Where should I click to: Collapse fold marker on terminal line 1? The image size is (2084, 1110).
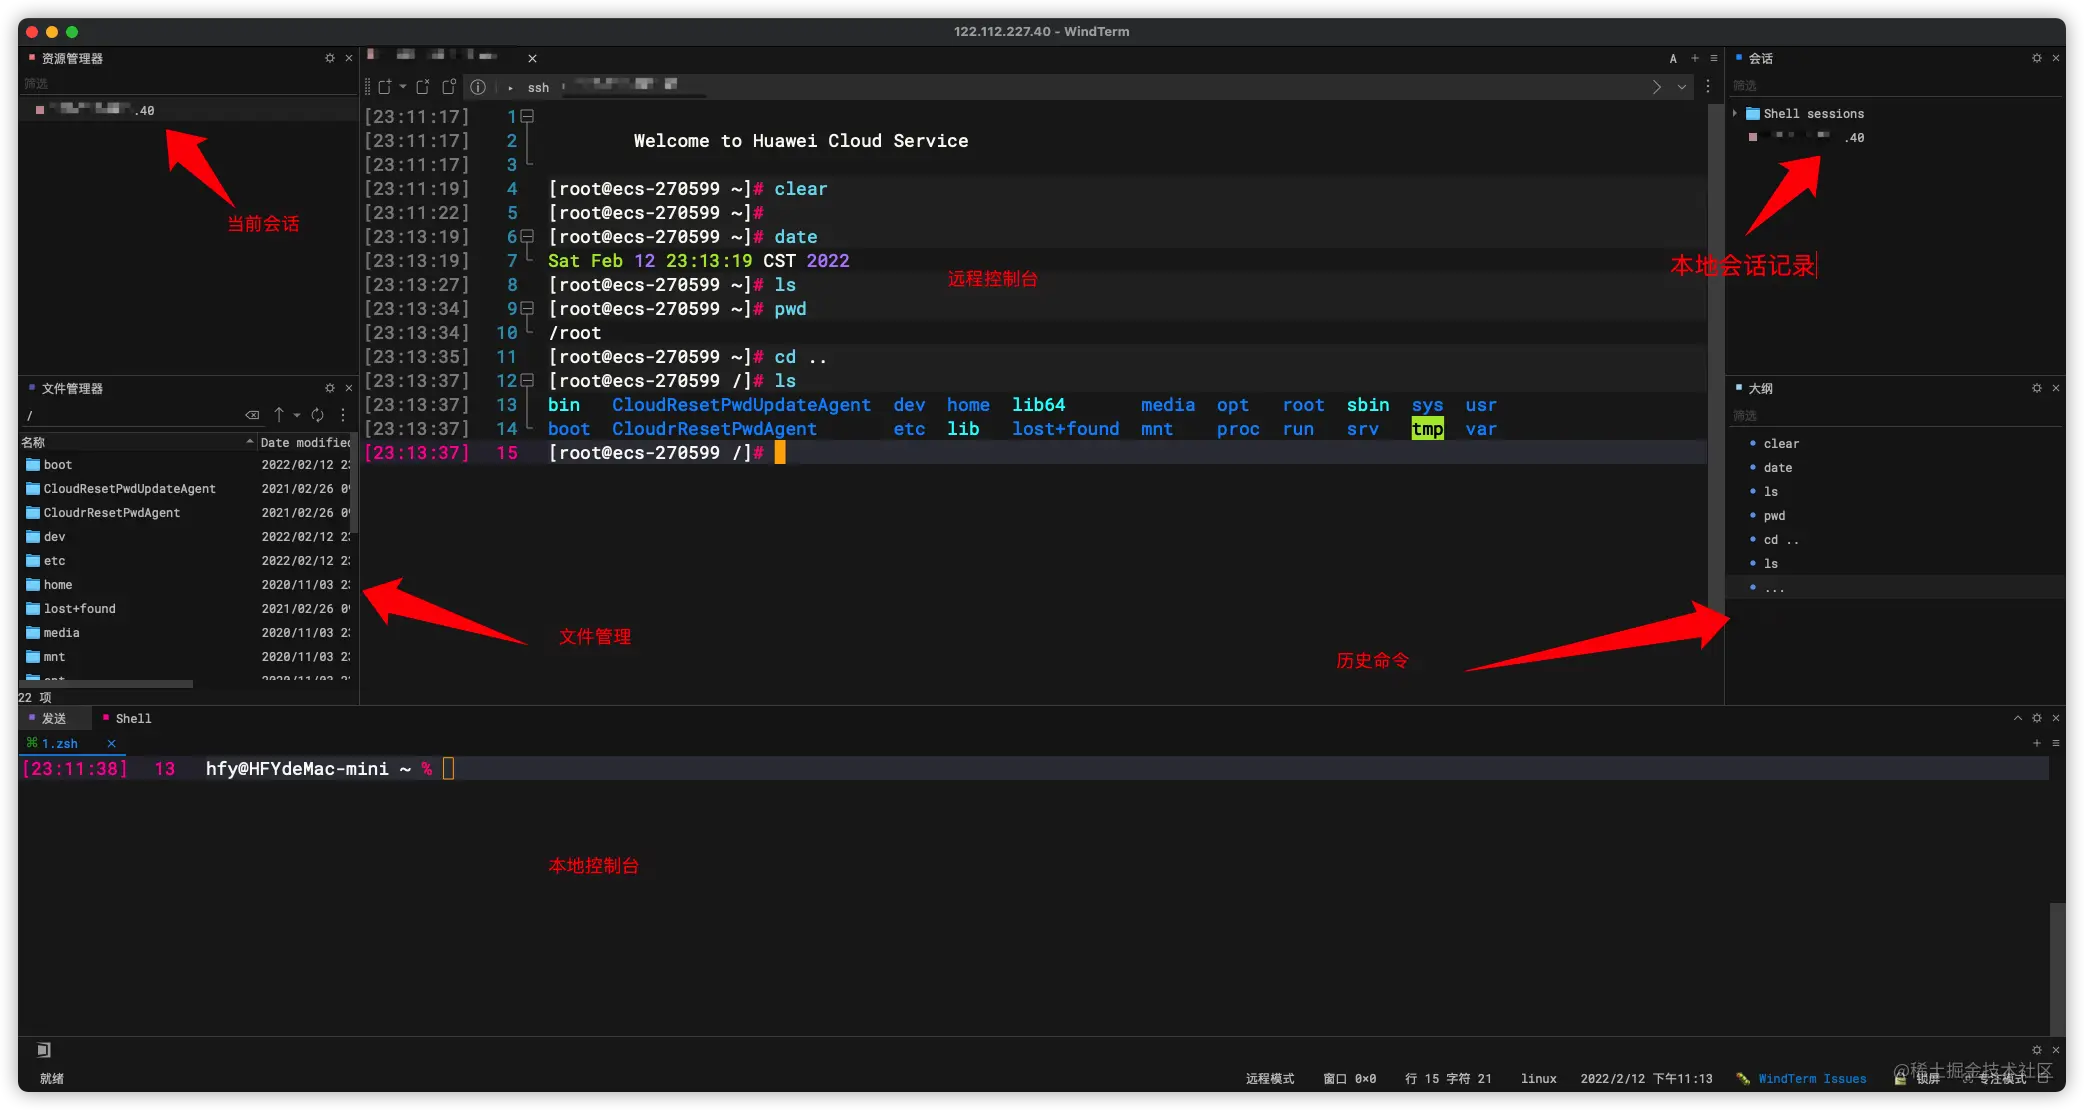click(x=528, y=116)
